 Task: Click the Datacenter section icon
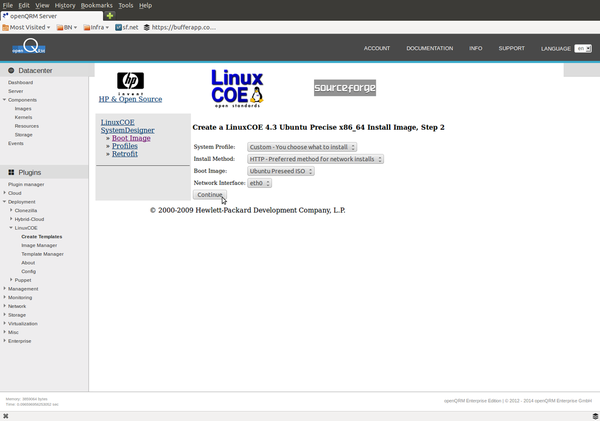coord(11,70)
